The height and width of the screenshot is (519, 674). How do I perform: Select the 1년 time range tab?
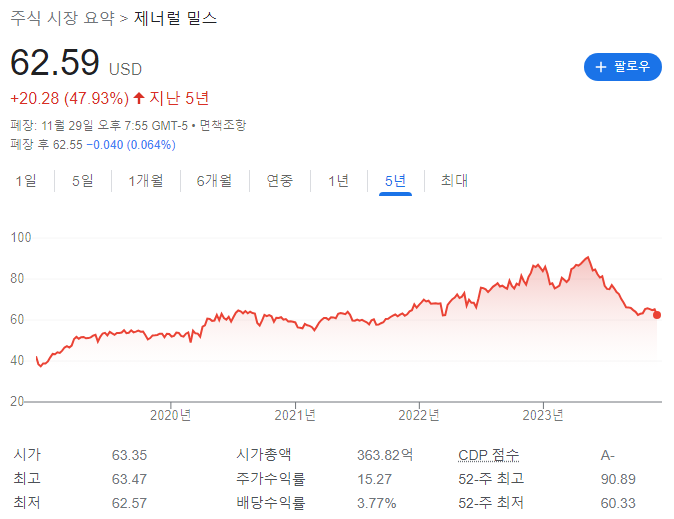click(x=338, y=181)
